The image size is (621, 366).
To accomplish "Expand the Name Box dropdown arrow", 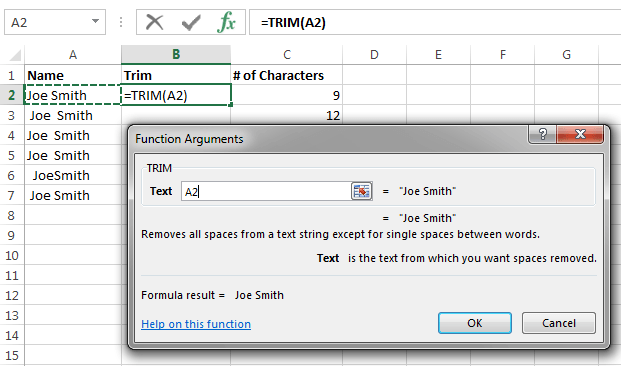I will pyautogui.click(x=95, y=21).
